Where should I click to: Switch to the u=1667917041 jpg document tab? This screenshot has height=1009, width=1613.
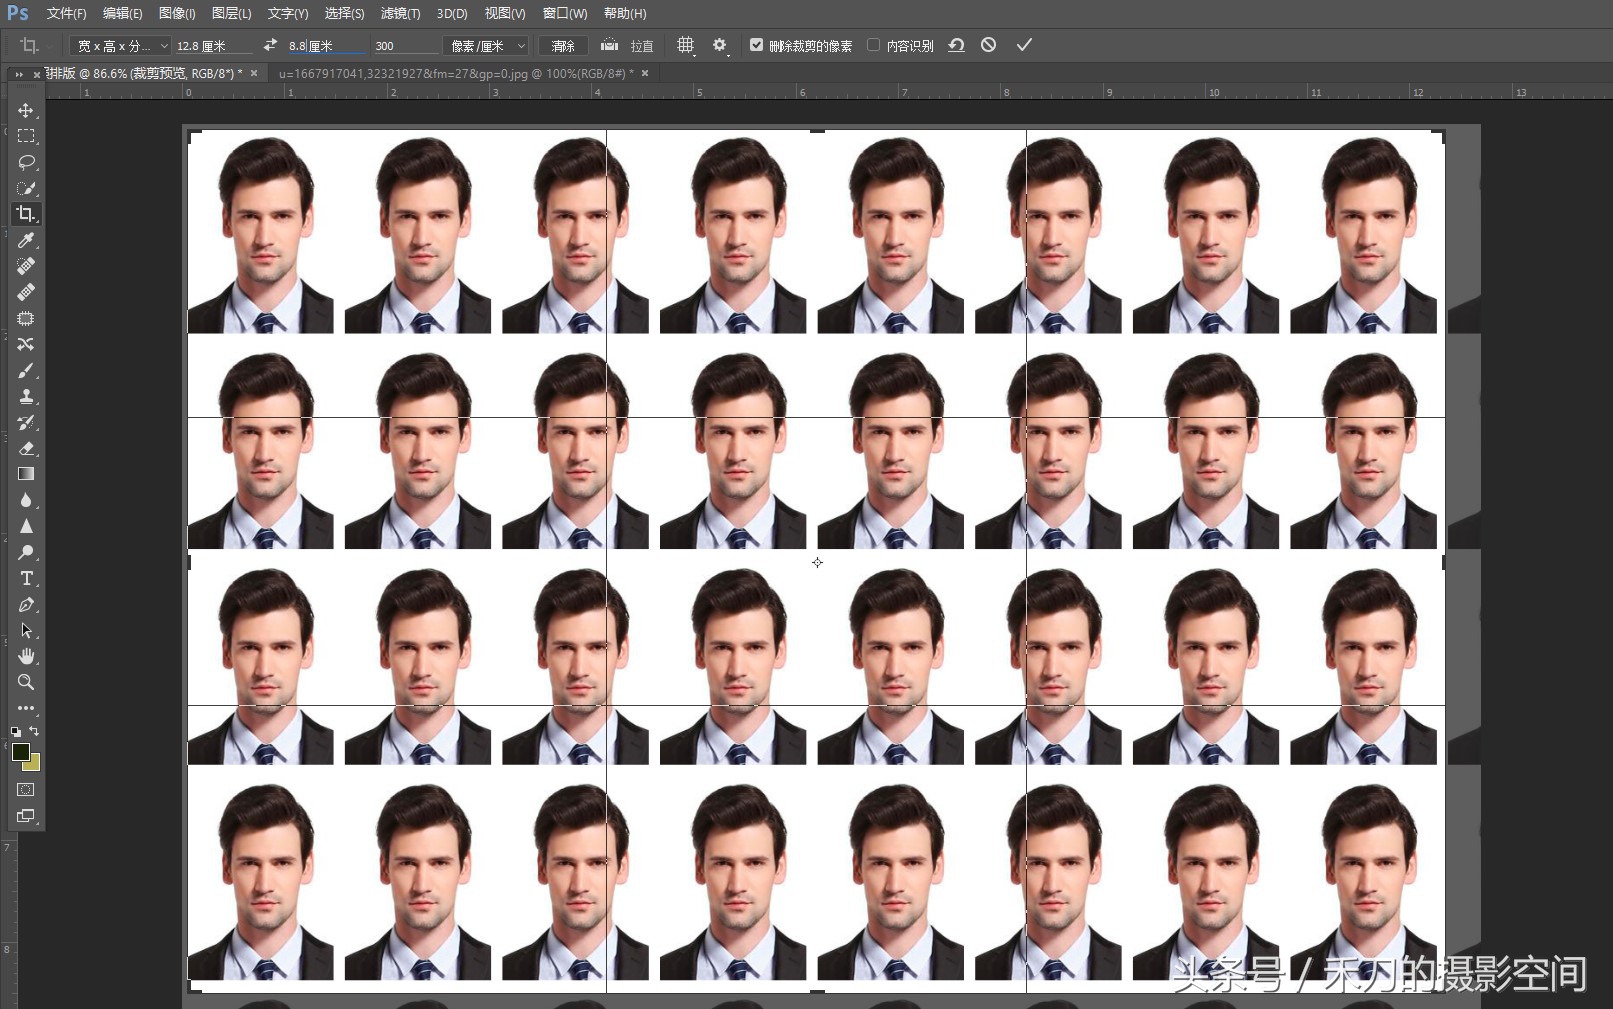[x=455, y=73]
